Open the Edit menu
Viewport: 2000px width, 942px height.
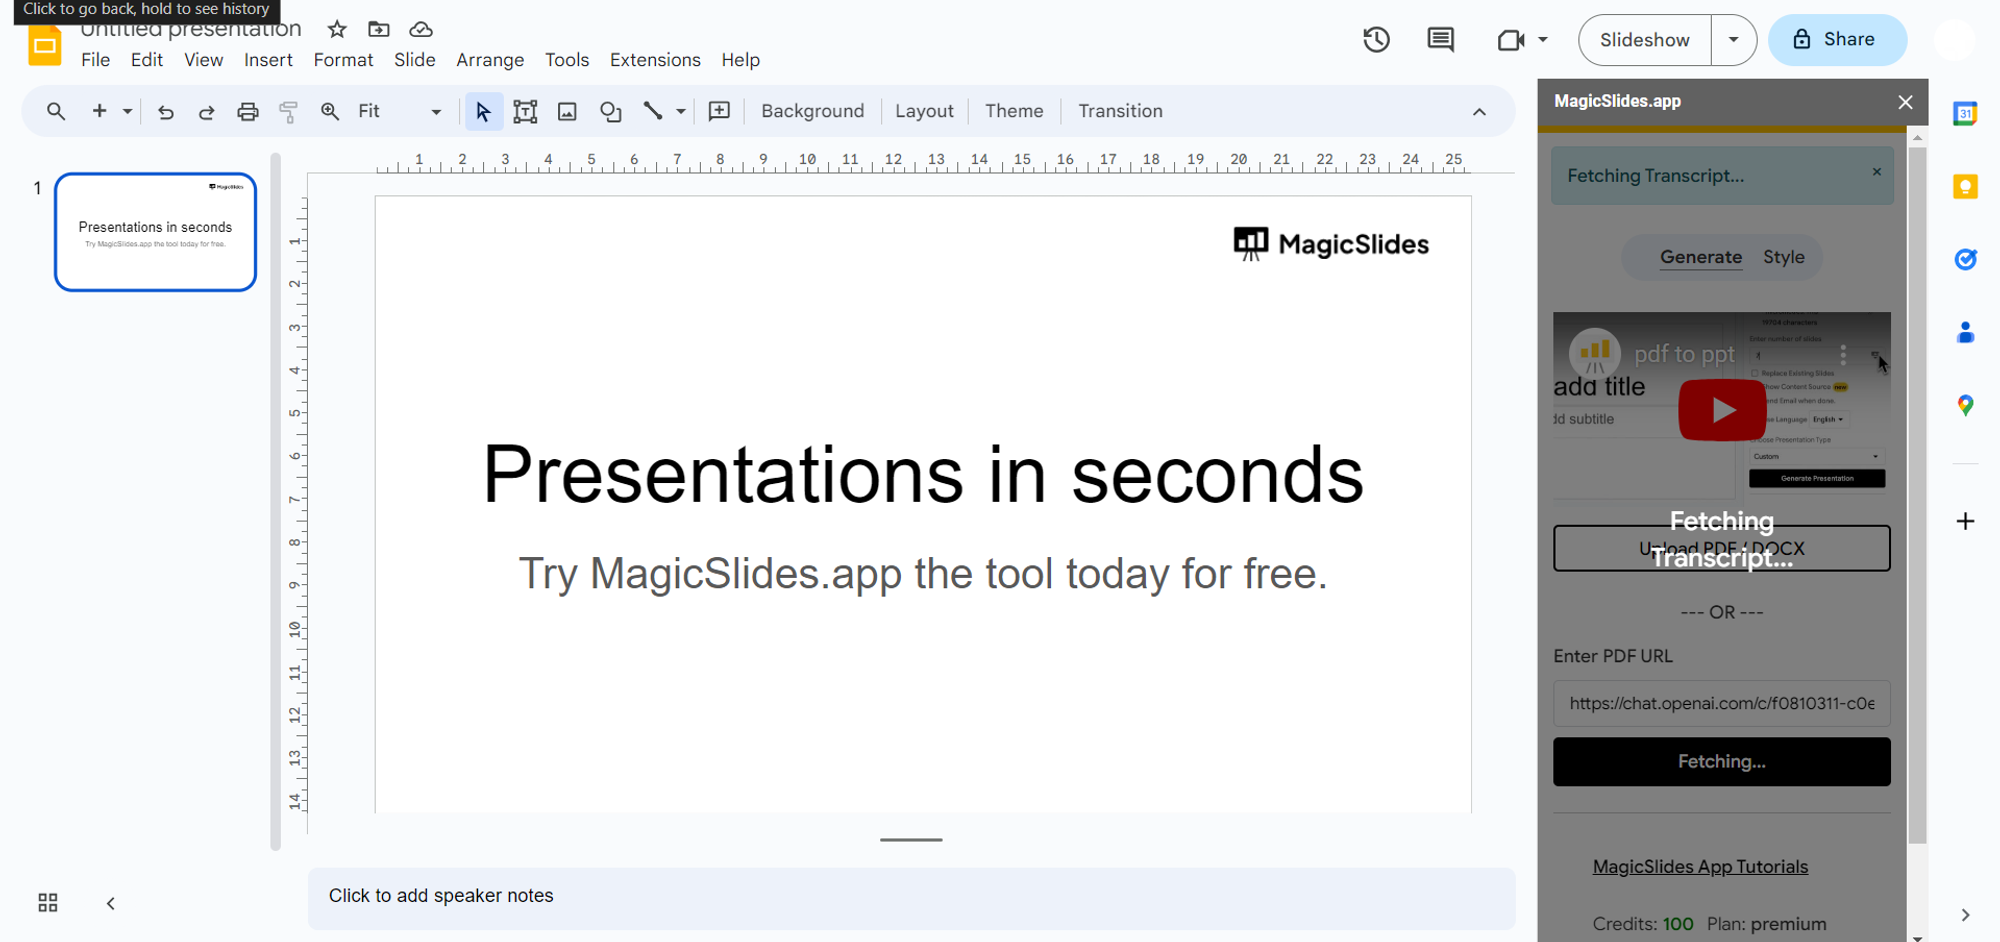(146, 60)
